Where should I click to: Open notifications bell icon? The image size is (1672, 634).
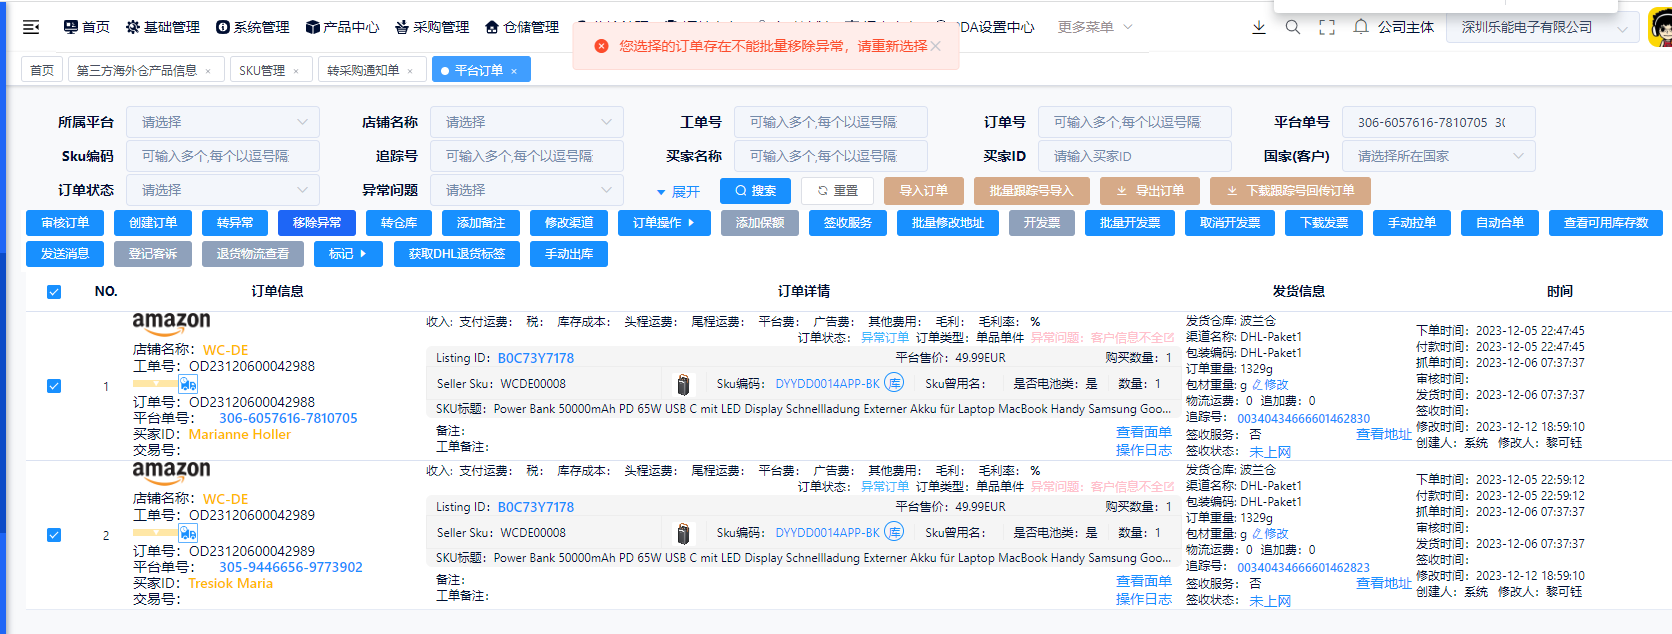1361,27
